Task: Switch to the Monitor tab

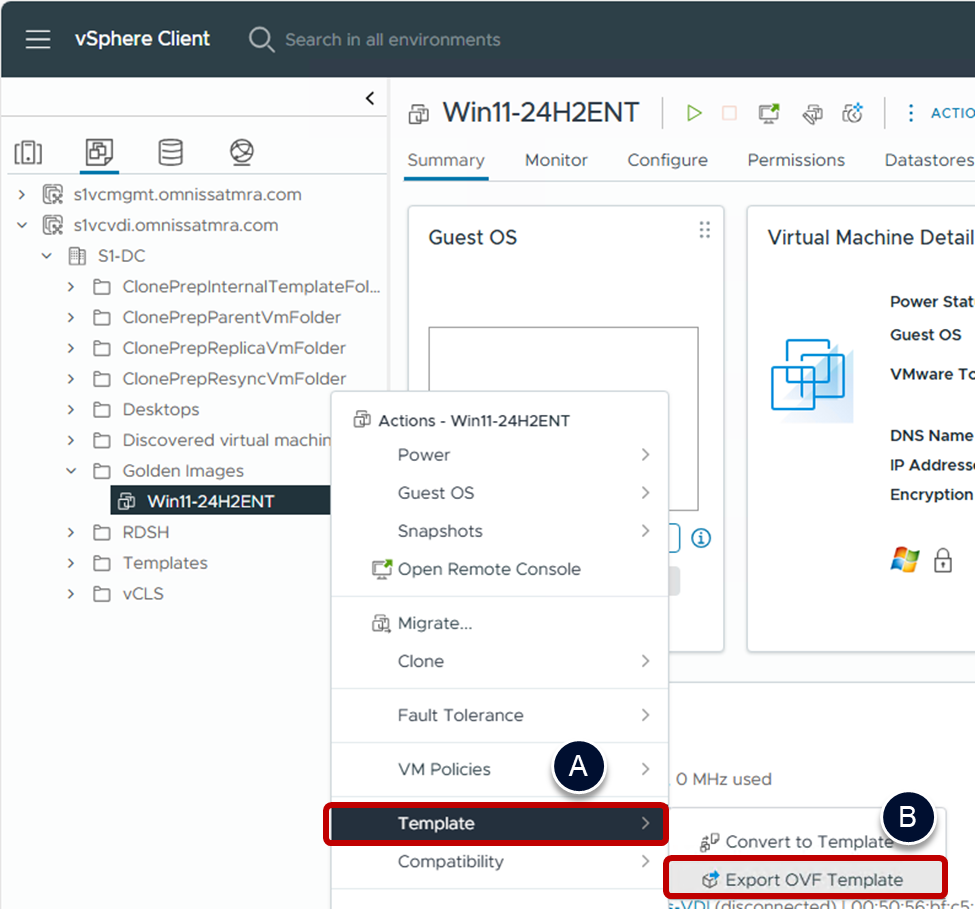Action: [x=556, y=160]
